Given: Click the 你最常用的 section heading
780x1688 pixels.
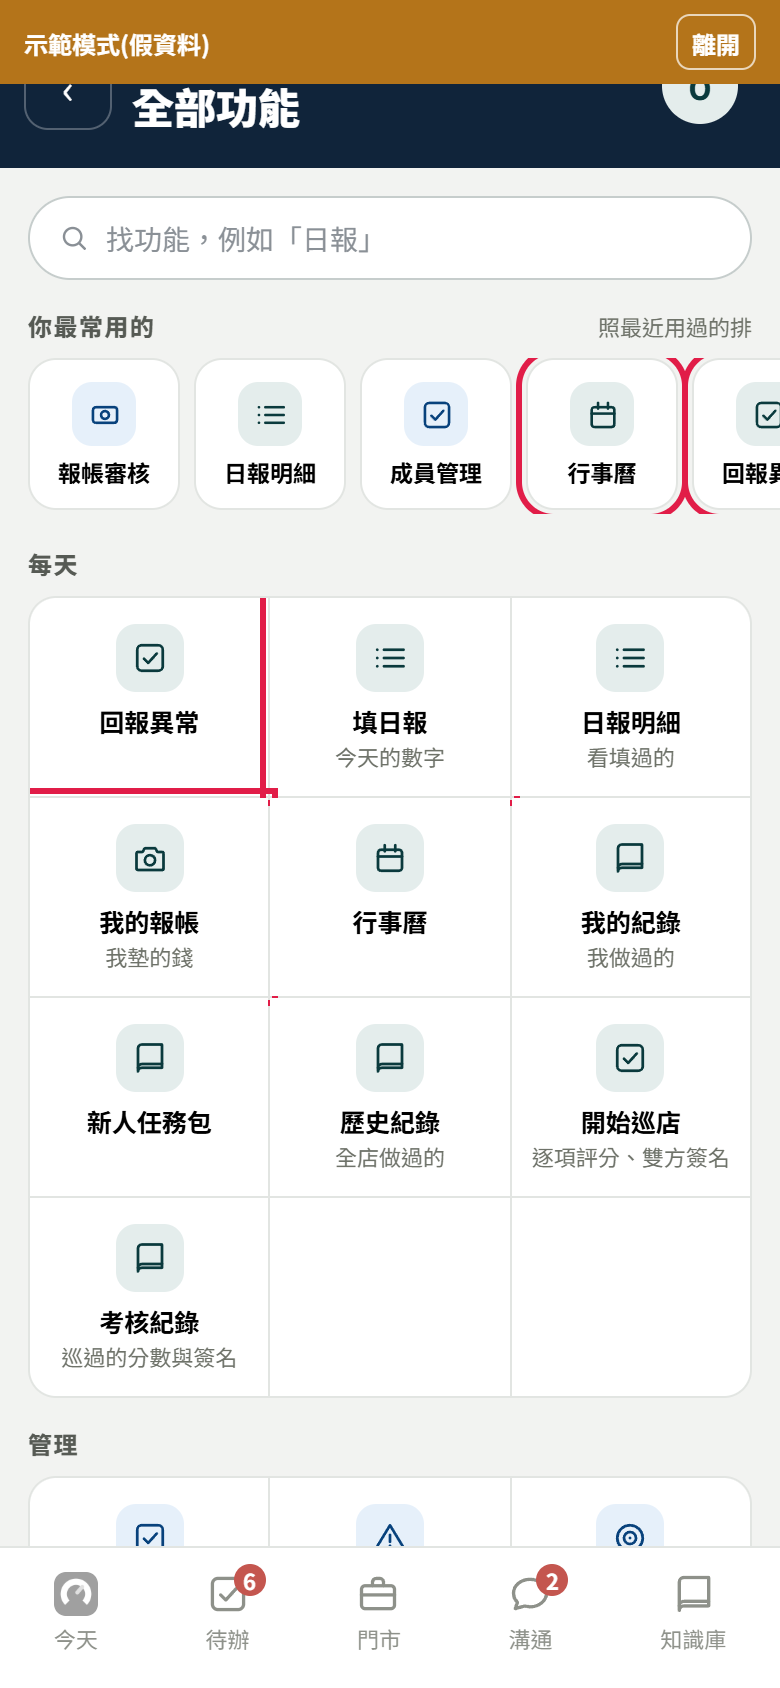Looking at the screenshot, I should [91, 328].
